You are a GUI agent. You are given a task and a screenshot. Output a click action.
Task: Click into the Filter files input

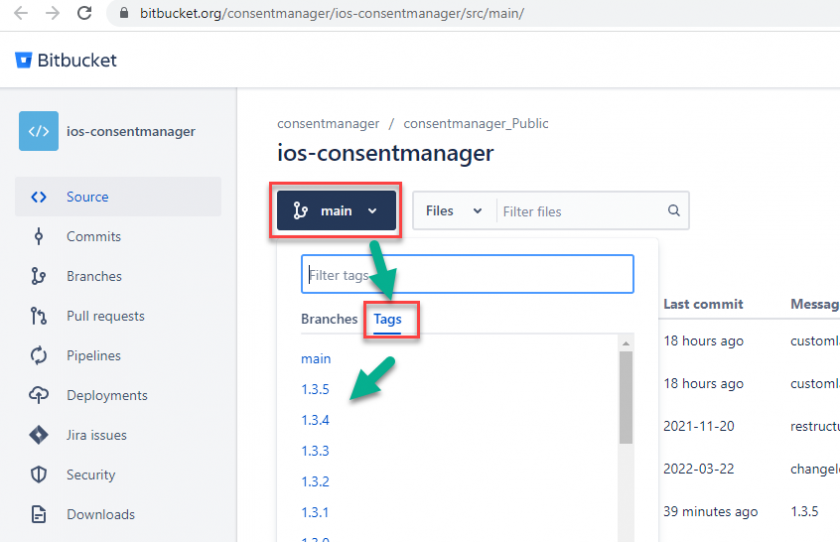(x=582, y=211)
